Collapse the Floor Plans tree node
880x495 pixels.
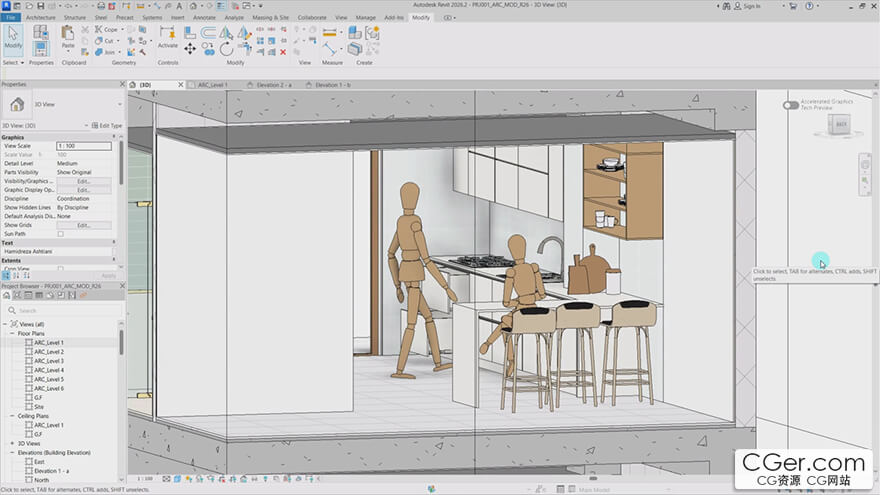click(13, 333)
